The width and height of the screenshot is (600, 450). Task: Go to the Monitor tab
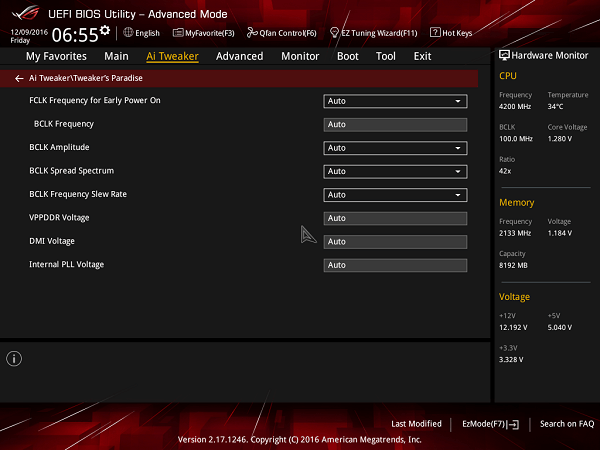(x=300, y=56)
